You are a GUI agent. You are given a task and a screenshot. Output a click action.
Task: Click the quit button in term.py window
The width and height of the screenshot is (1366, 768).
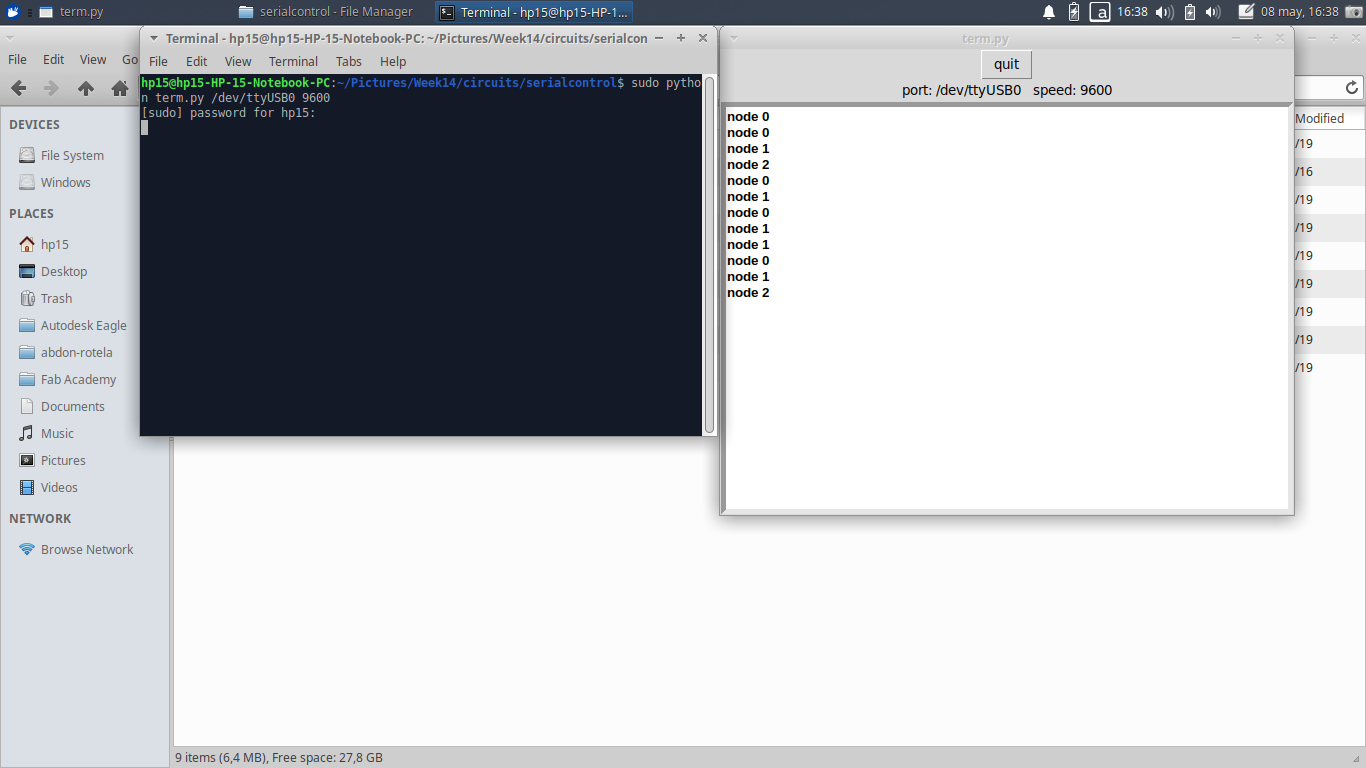(x=1006, y=64)
